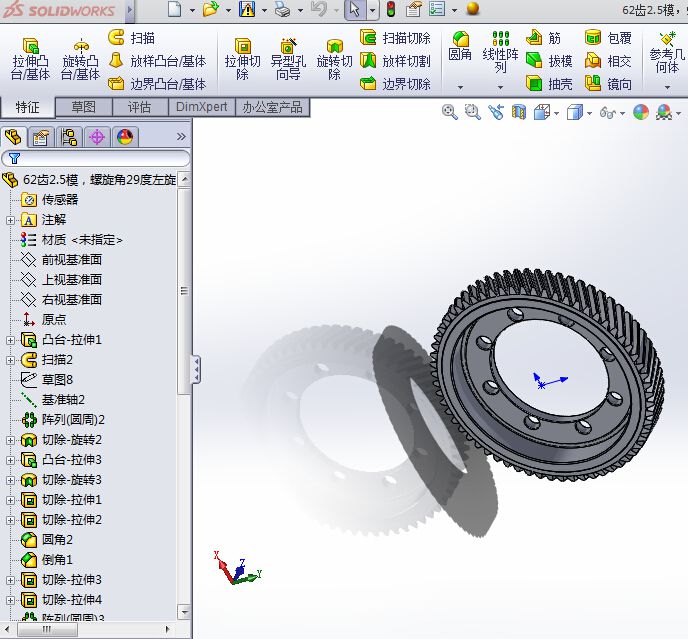Open the ConfigurationManager panel tab icon
Viewport: 688px width, 639px height.
tap(69, 137)
